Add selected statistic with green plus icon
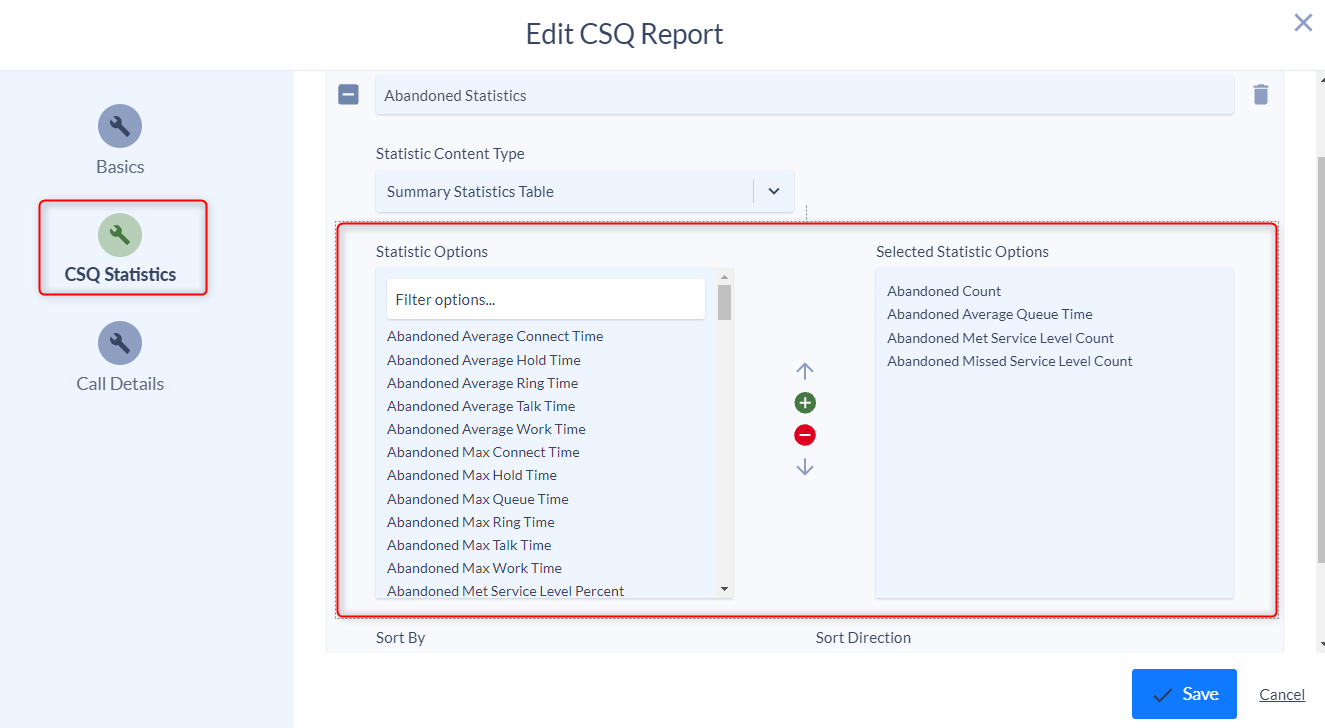This screenshot has height=728, width=1325. [x=804, y=402]
